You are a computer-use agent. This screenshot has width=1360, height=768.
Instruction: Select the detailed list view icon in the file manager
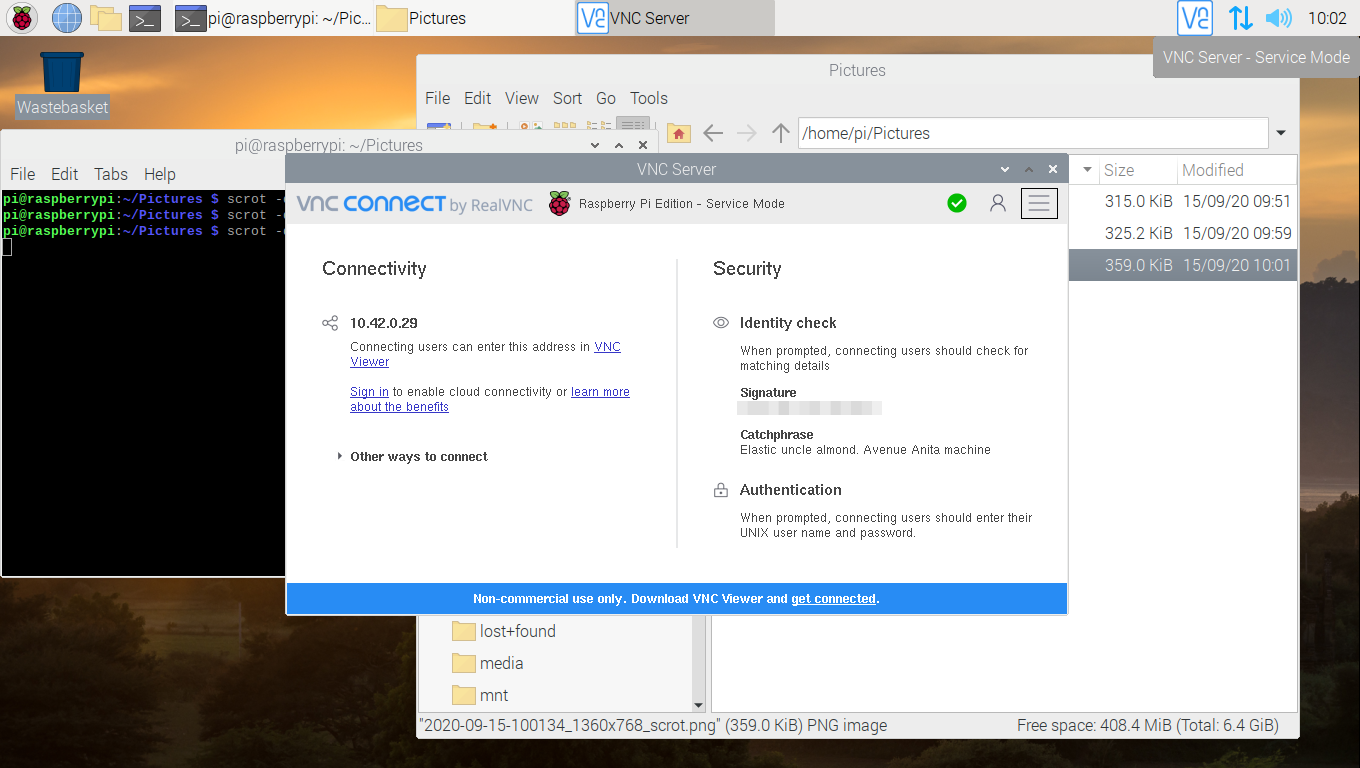[x=633, y=126]
